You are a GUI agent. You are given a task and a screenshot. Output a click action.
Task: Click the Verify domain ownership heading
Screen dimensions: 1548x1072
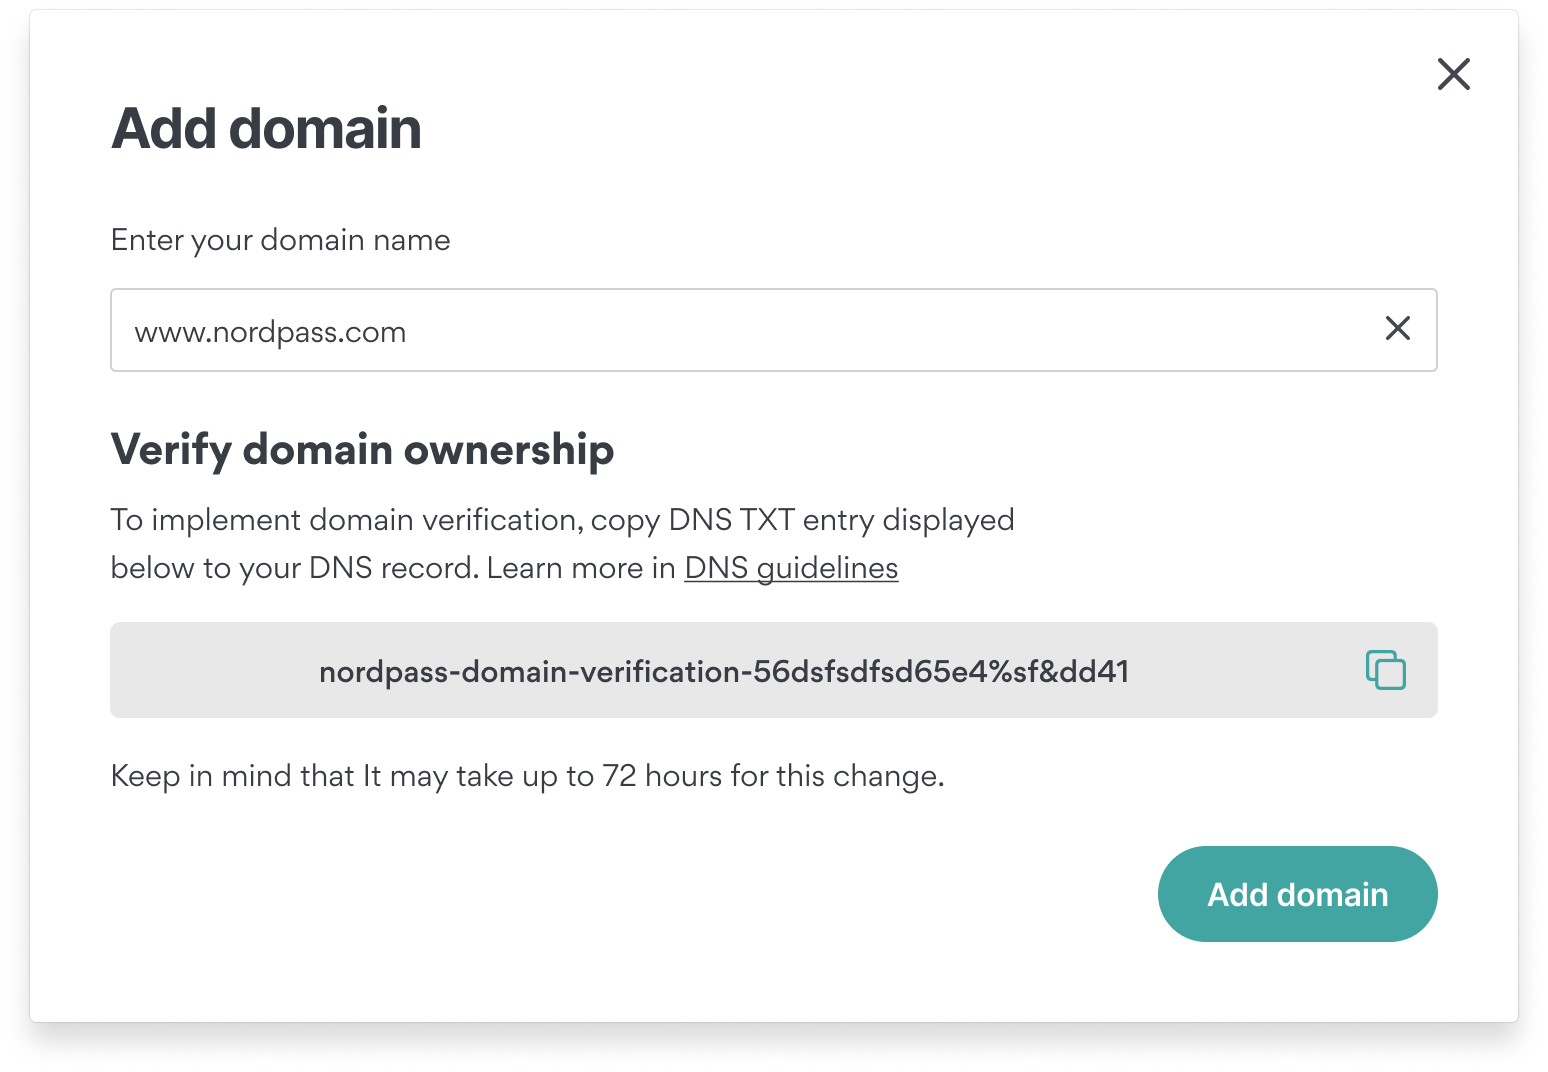point(362,450)
